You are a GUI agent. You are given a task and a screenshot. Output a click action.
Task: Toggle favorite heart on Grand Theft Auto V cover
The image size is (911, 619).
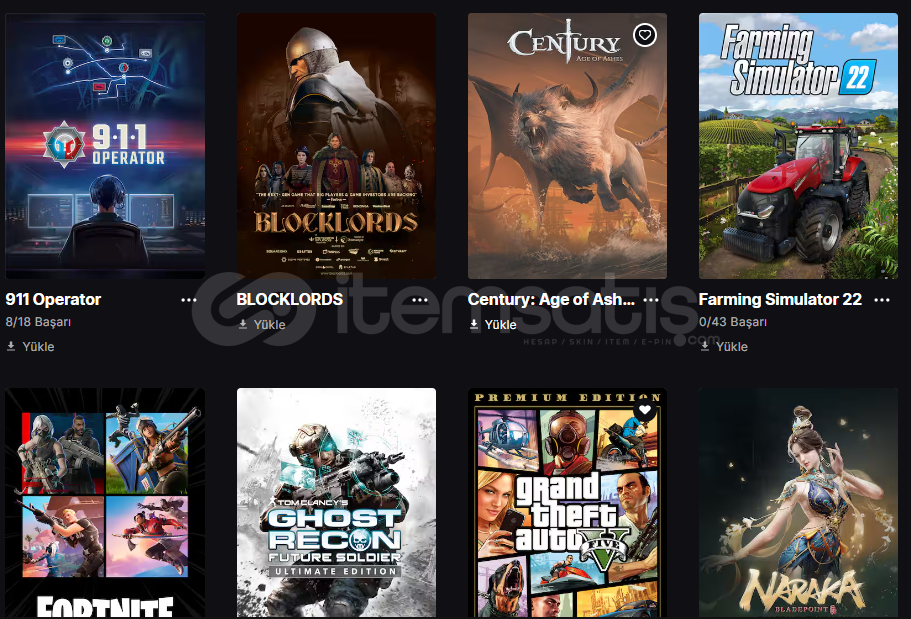(x=644, y=410)
